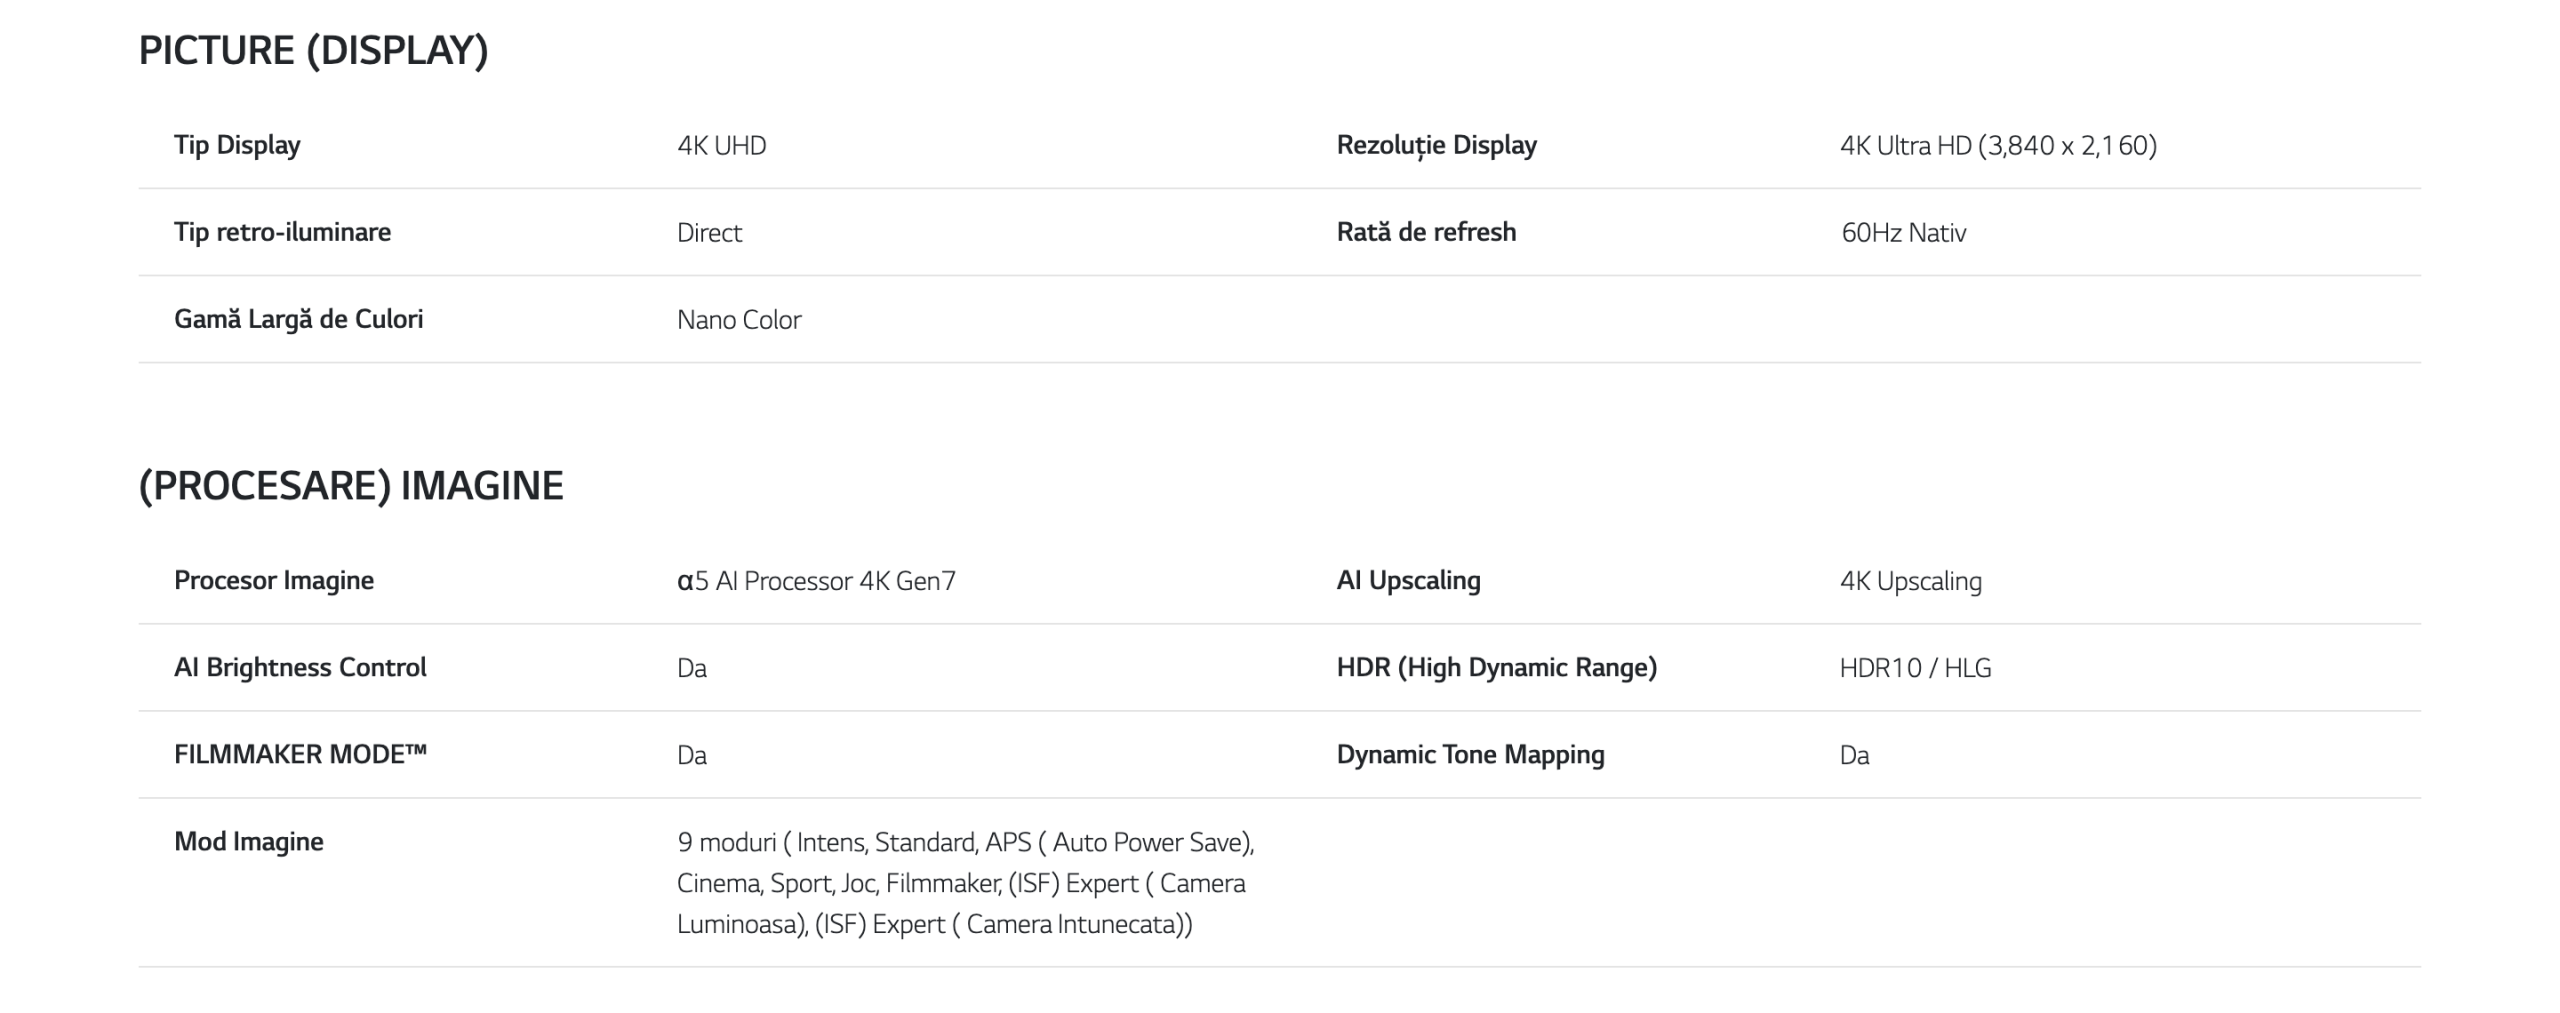Select the Procesor Imagine label

[274, 580]
